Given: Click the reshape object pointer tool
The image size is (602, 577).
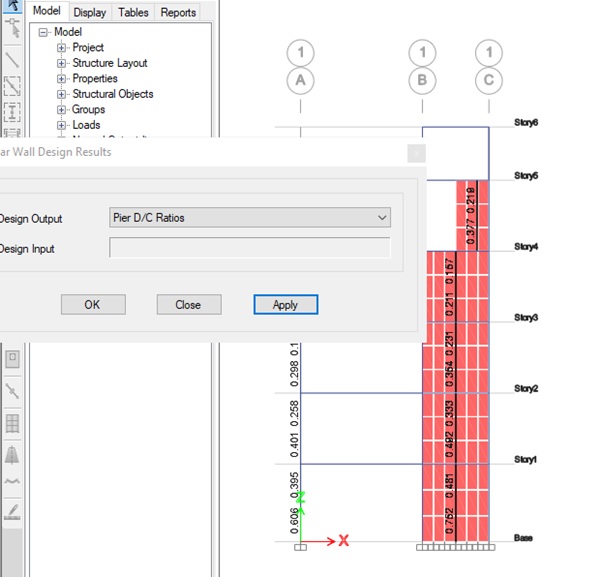Looking at the screenshot, I should click(12, 30).
